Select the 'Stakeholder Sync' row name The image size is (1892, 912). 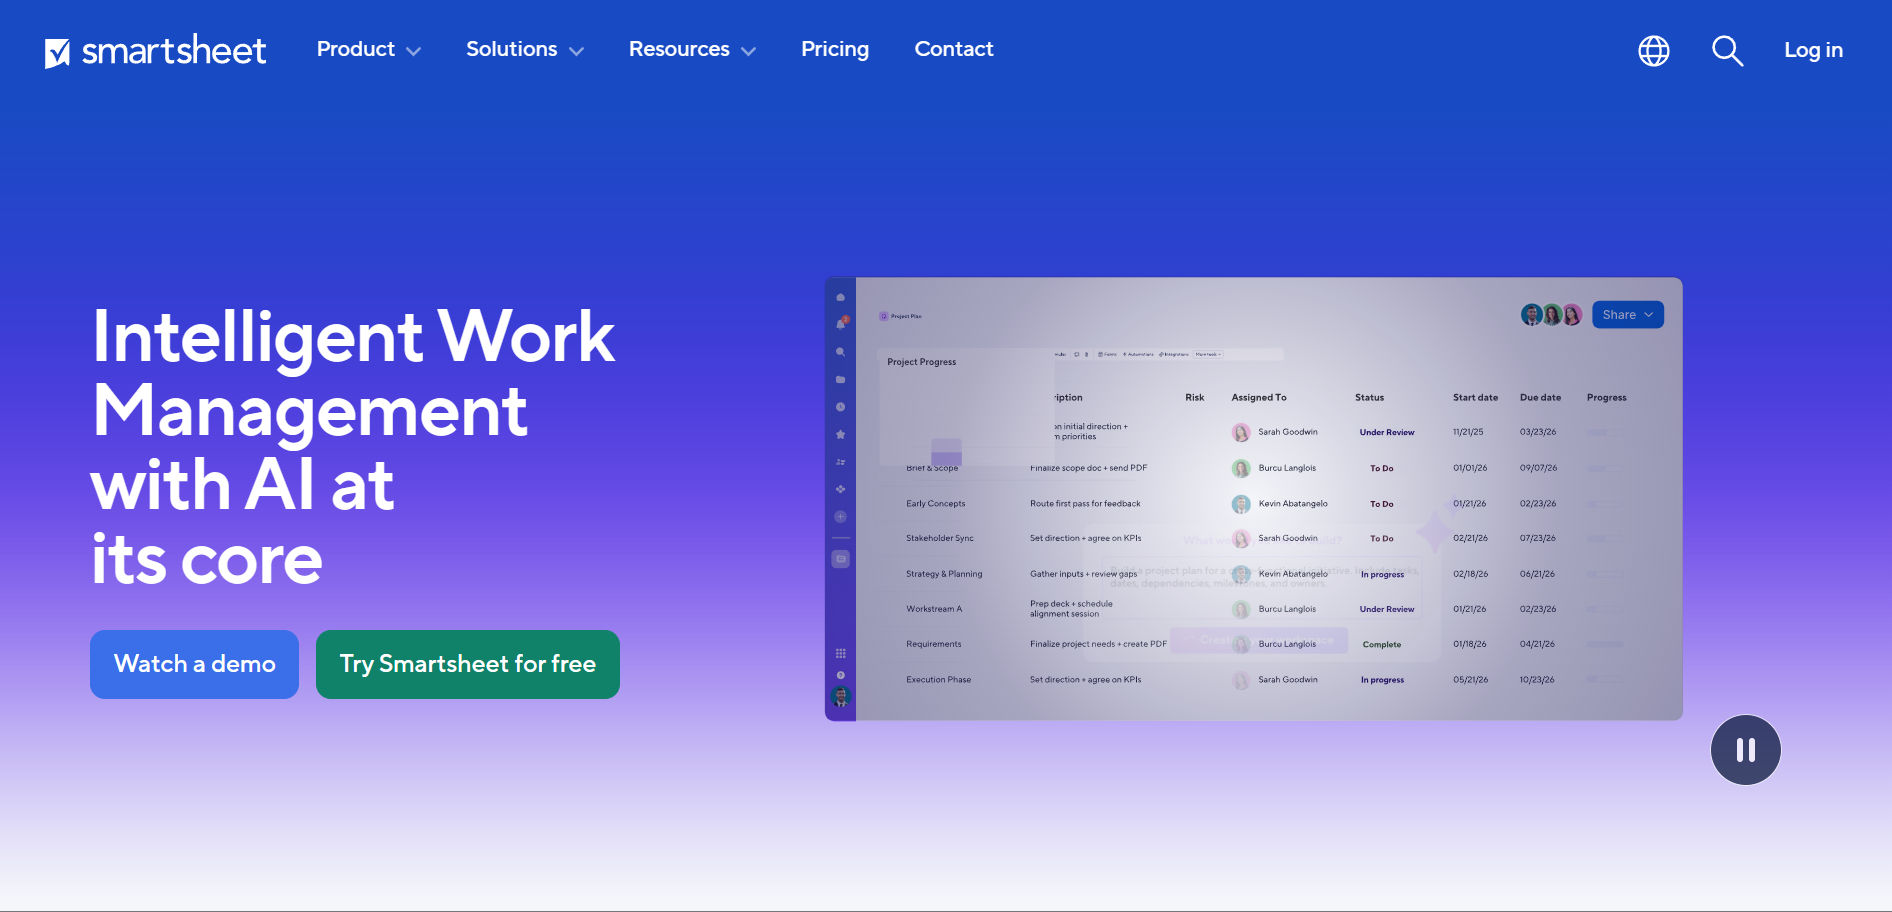(x=940, y=538)
